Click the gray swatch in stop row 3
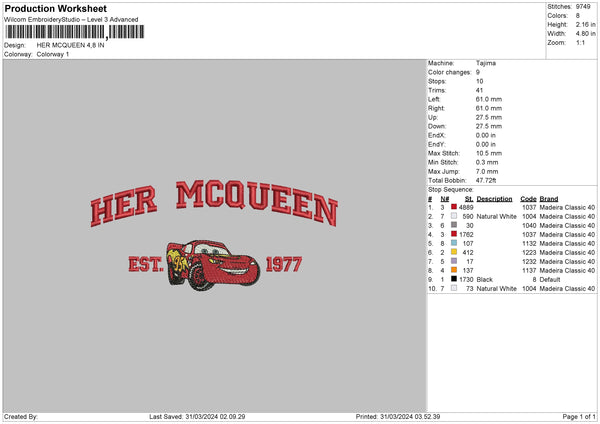The width and height of the screenshot is (600, 424). (x=454, y=225)
